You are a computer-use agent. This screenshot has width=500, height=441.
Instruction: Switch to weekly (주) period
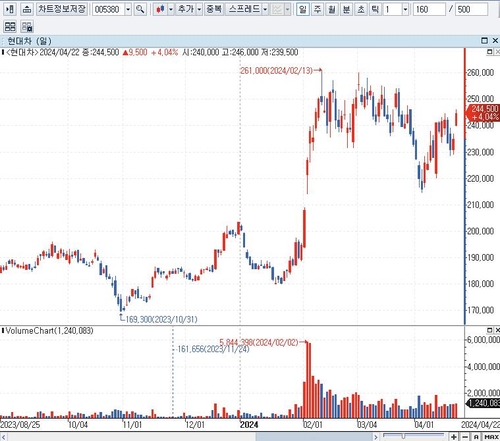coord(317,9)
